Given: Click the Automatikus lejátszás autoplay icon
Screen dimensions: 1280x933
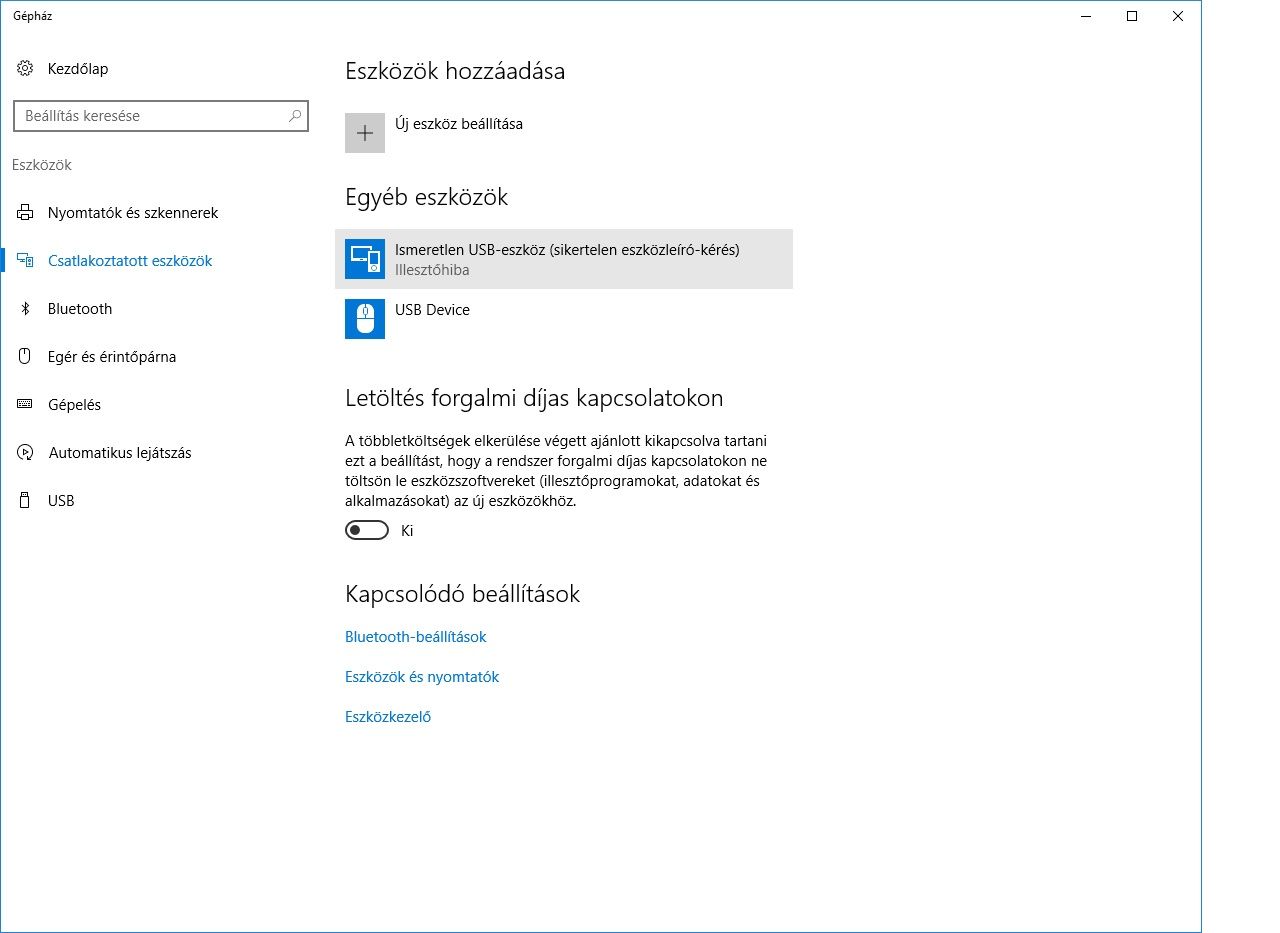Looking at the screenshot, I should 25,453.
